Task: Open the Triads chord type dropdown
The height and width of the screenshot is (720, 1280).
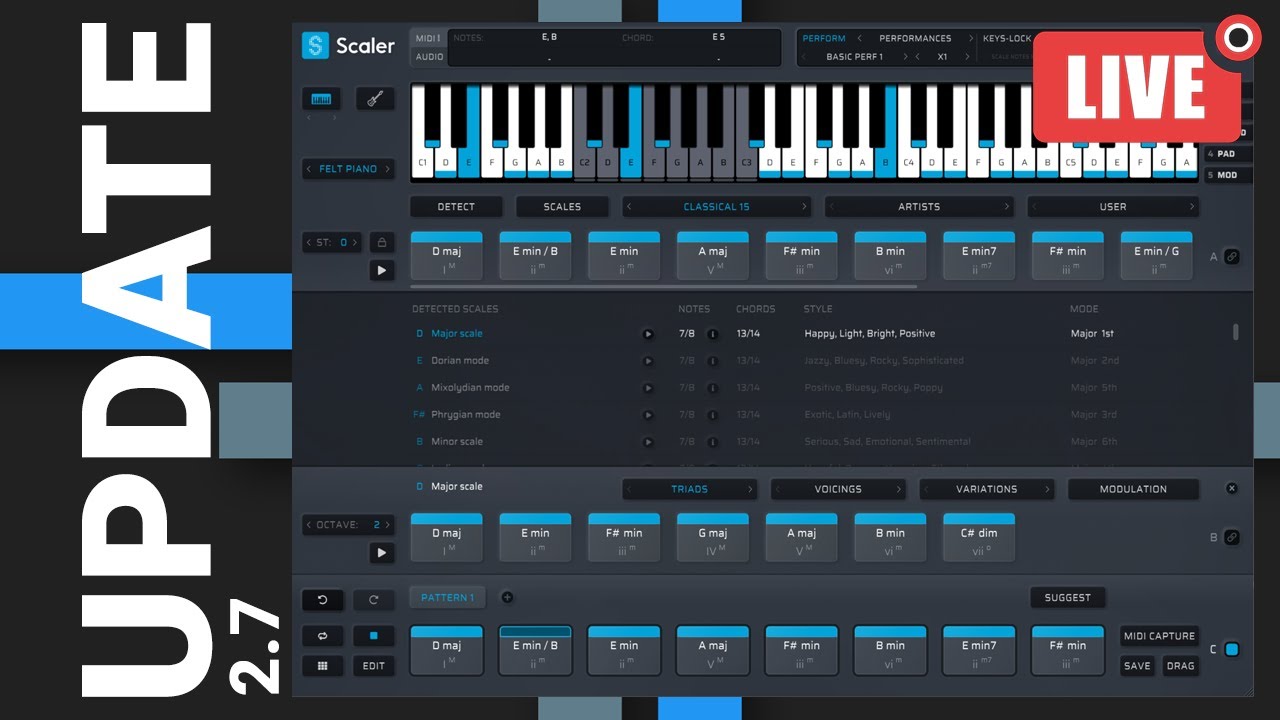Action: (689, 489)
